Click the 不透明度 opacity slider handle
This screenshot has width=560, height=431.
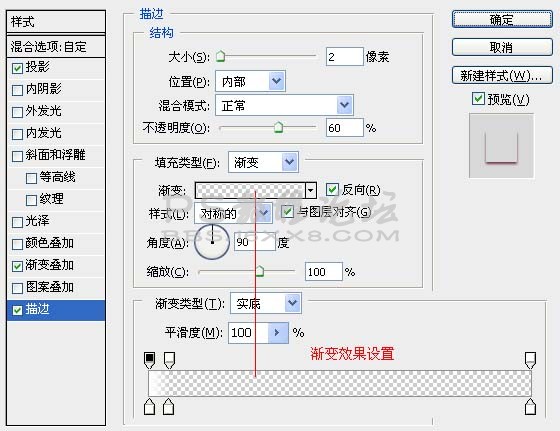point(278,127)
